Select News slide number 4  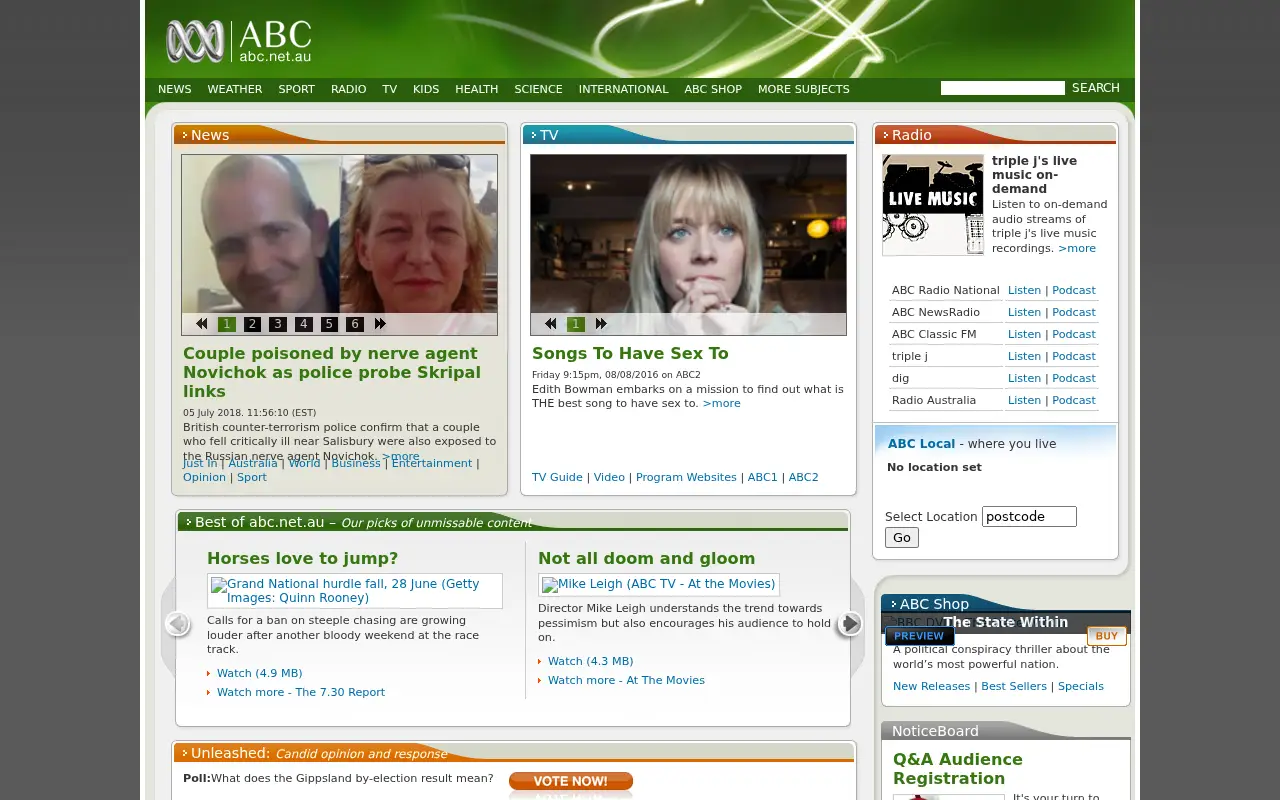coord(304,324)
